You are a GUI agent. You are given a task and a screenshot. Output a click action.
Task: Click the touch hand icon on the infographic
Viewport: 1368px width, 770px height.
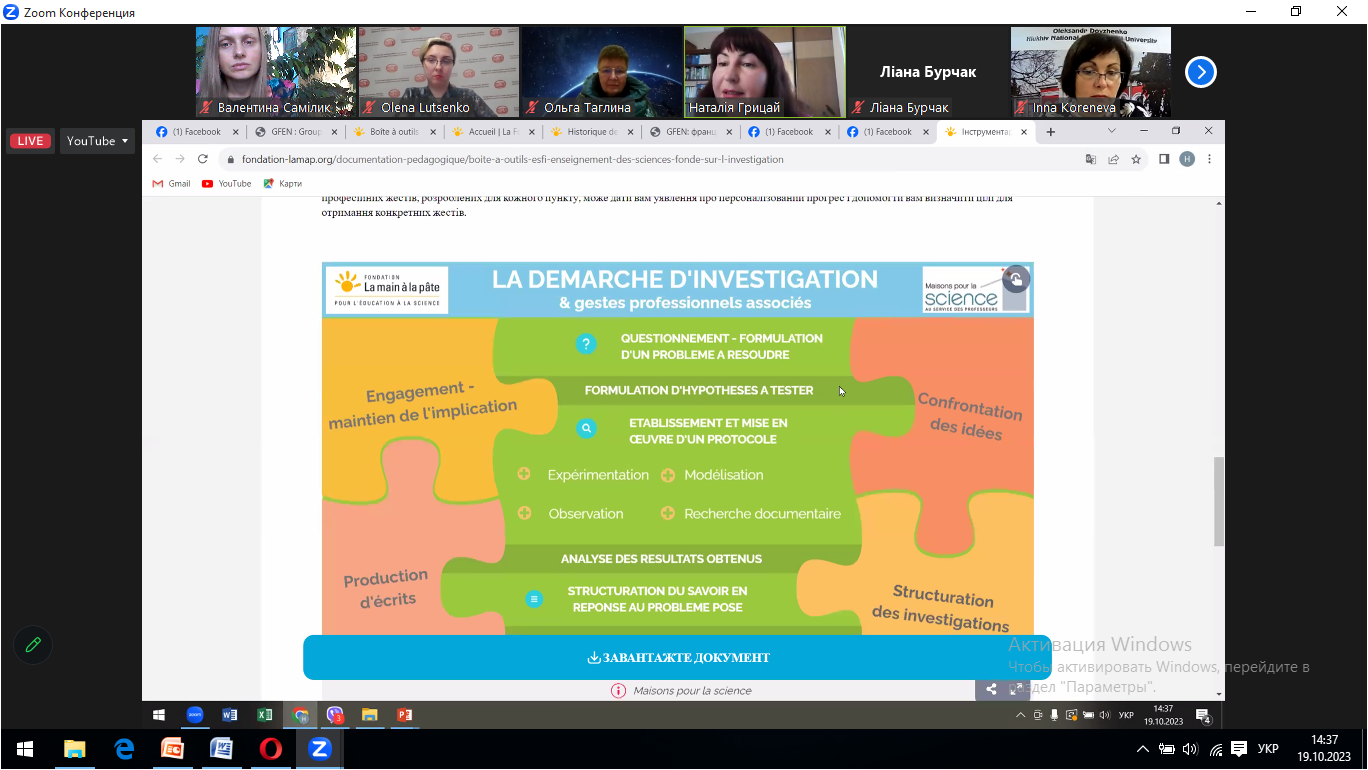pos(1016,279)
